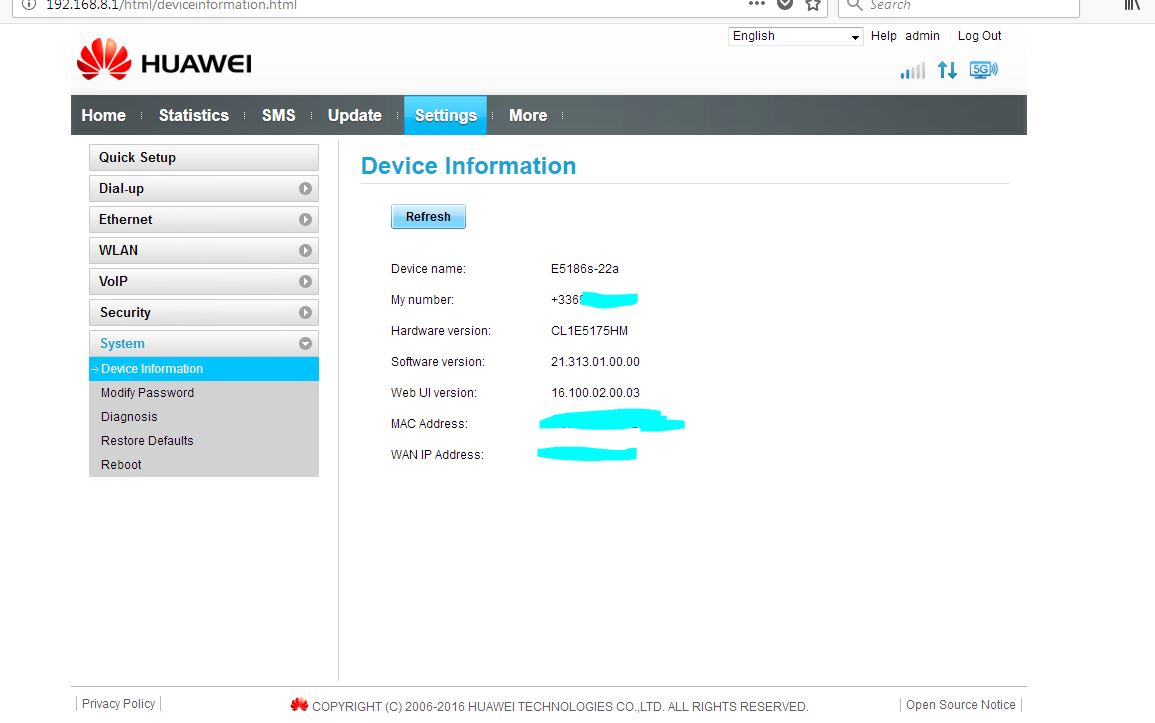
Task: Open the Statistics tab
Action: (x=194, y=116)
